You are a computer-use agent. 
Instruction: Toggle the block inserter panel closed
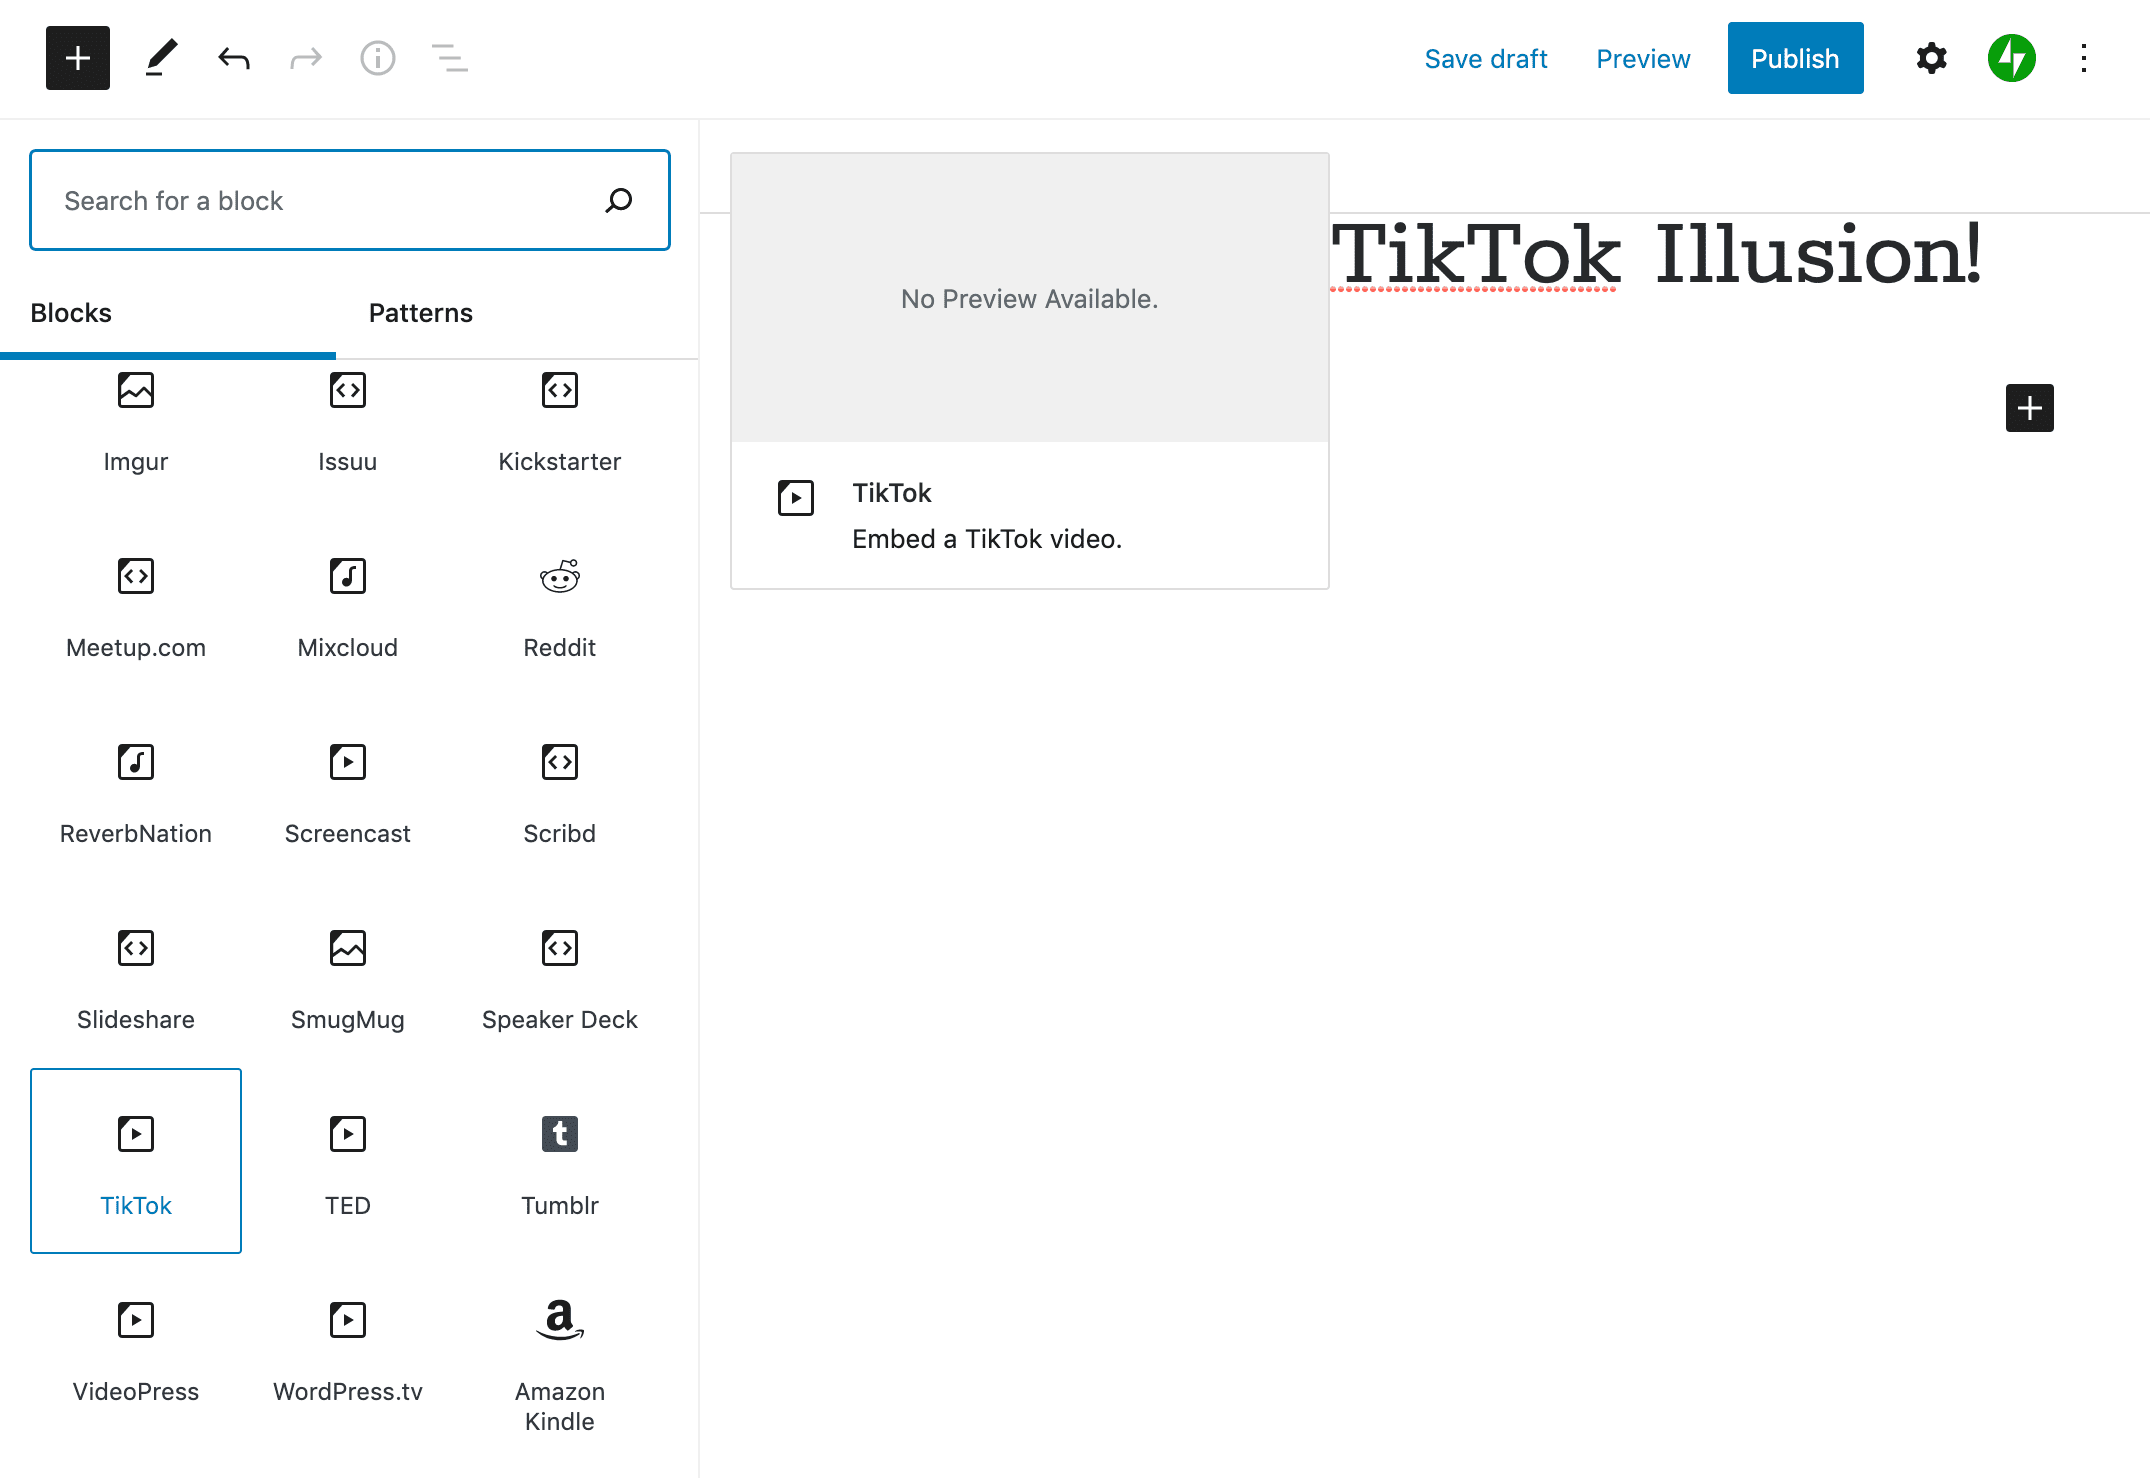77,58
